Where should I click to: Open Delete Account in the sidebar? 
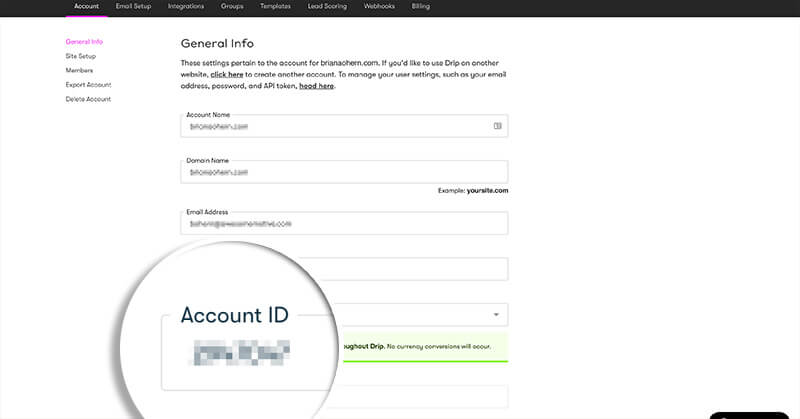pos(88,99)
